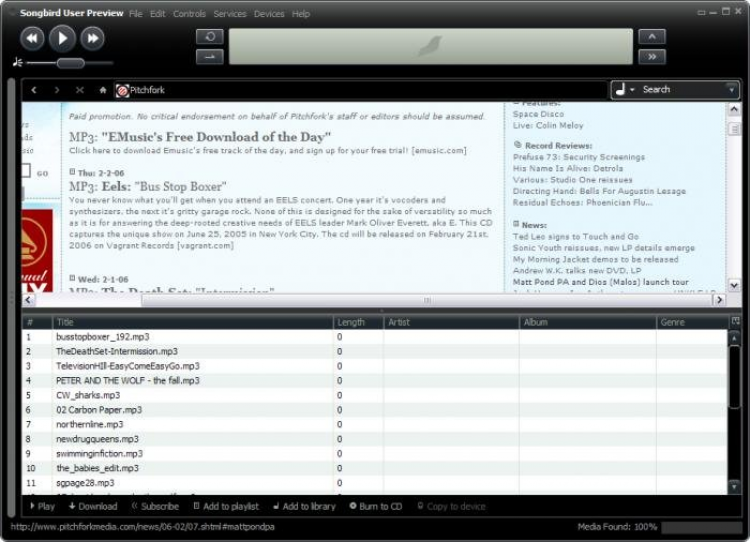Click the volume slider handle

tap(70, 63)
